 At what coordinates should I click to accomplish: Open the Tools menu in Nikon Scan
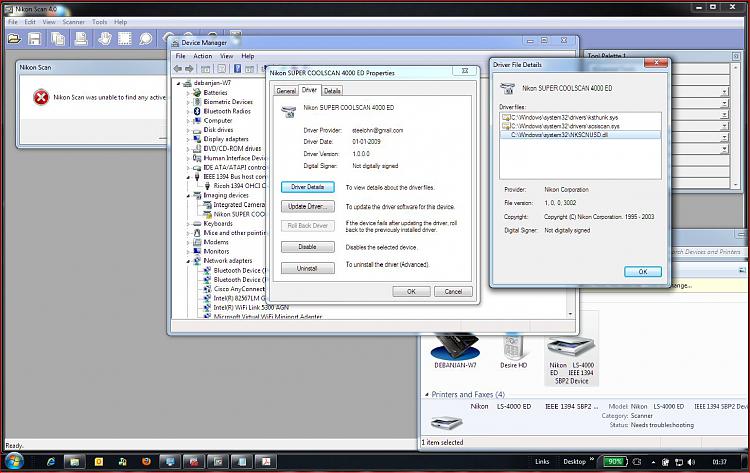click(x=99, y=22)
